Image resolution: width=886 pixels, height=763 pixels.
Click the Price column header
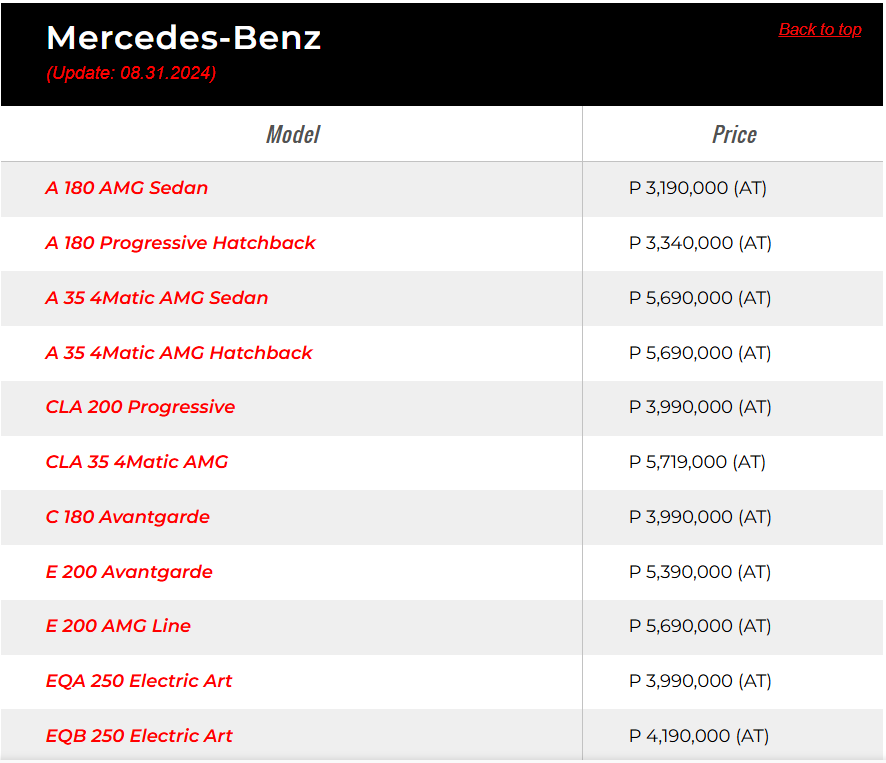(734, 134)
